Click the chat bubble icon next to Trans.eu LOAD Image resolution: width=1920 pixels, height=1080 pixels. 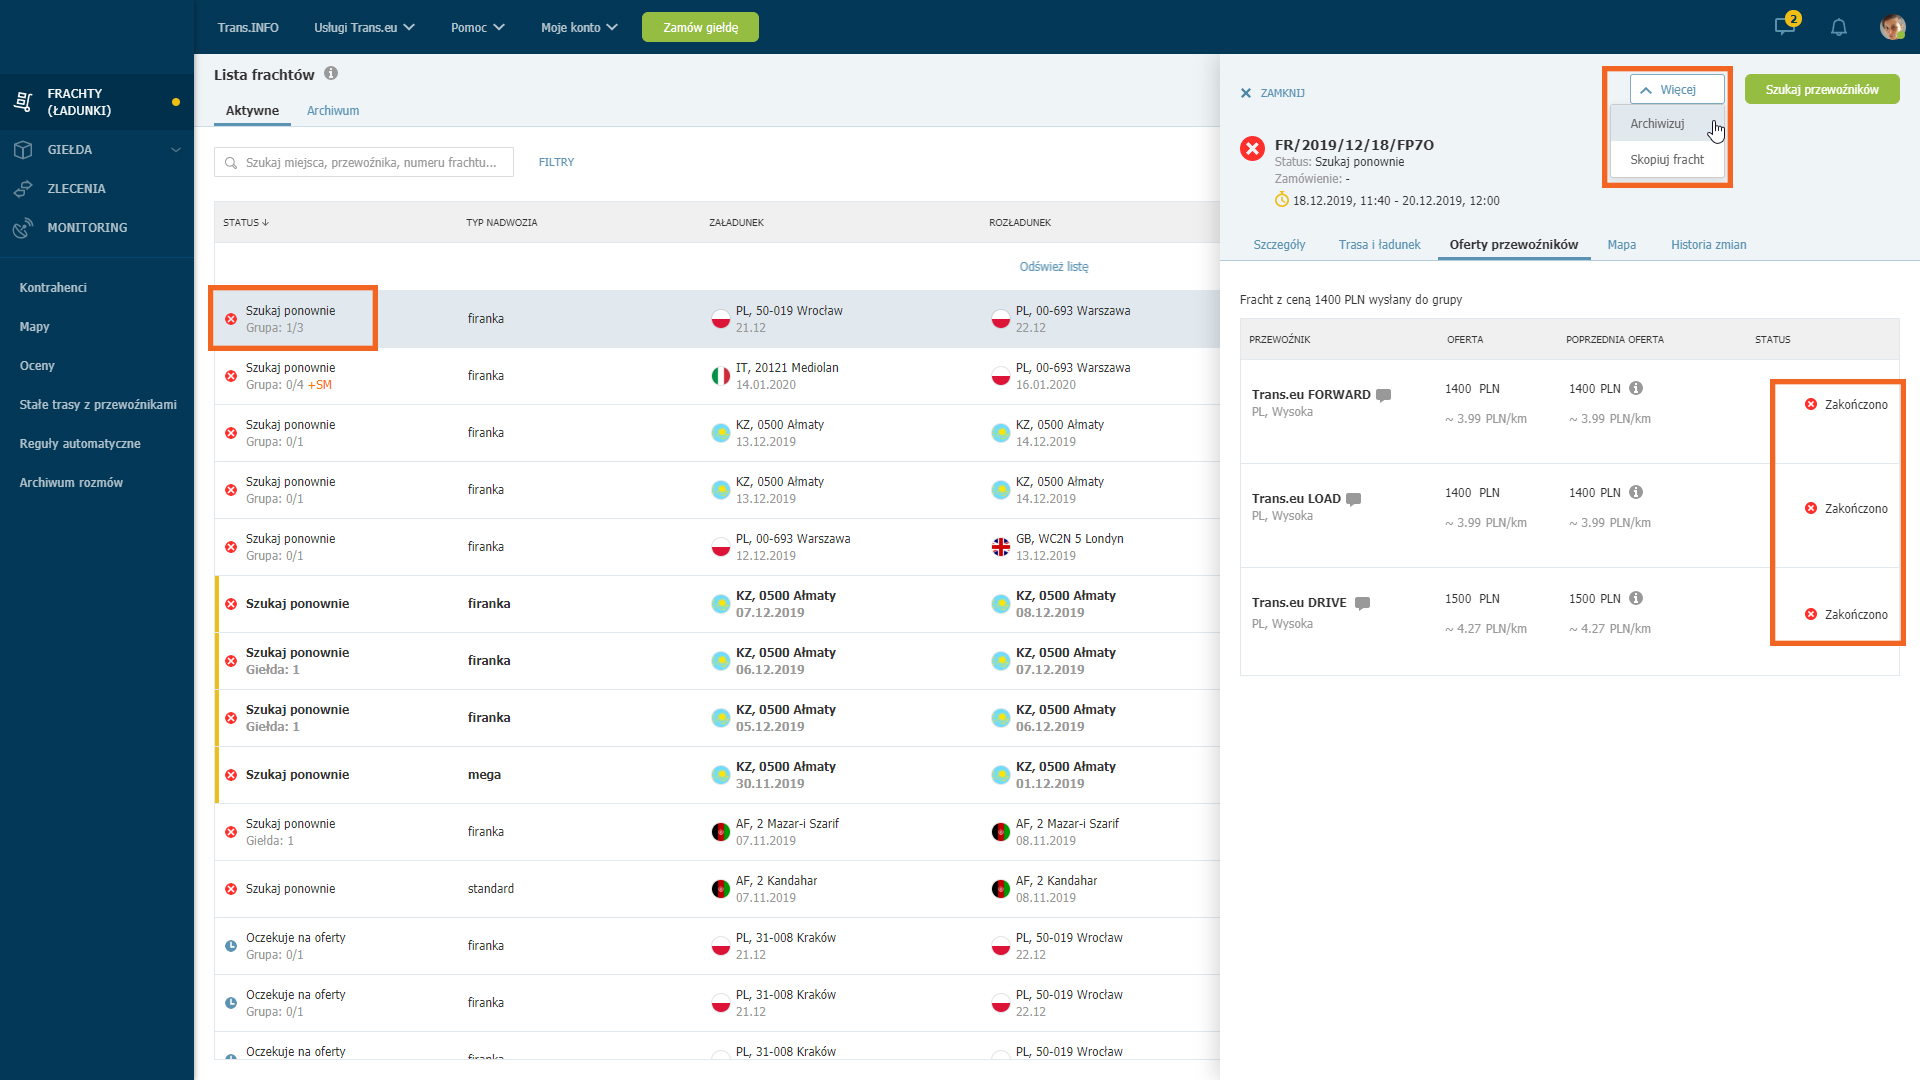point(1354,499)
